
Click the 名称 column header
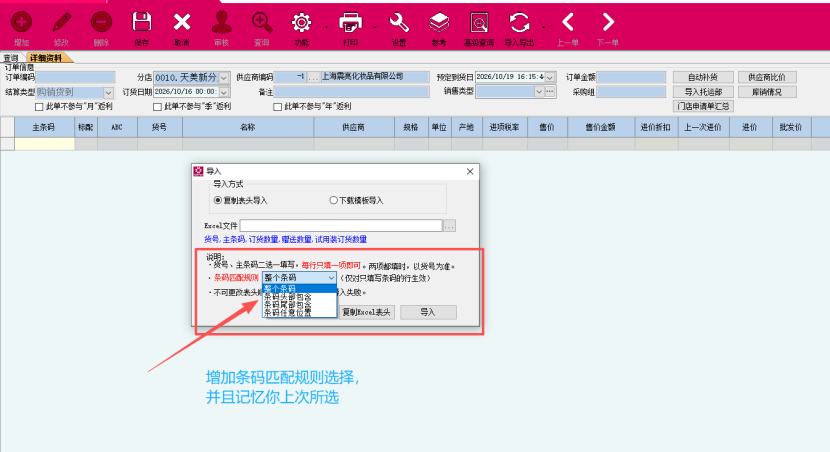[x=248, y=127]
